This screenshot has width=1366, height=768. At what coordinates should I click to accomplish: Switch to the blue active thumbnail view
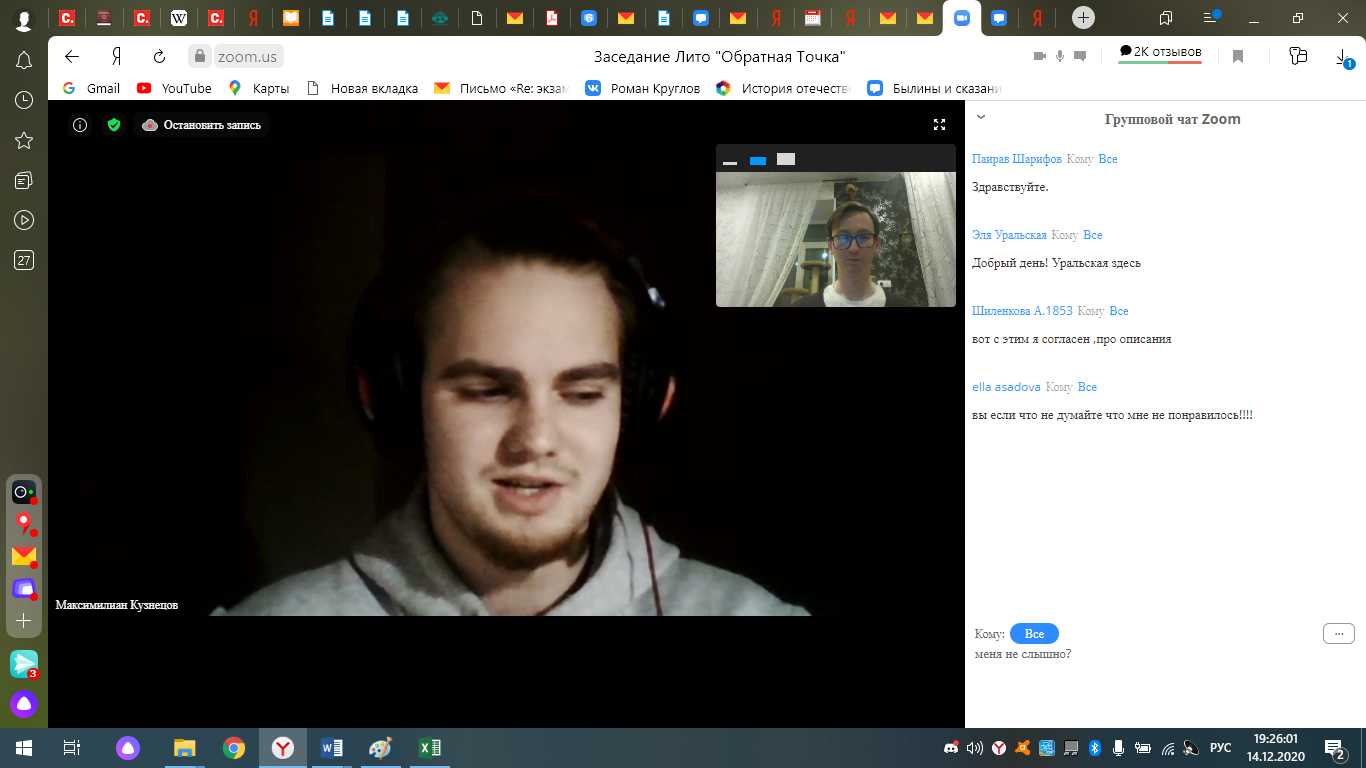[758, 160]
